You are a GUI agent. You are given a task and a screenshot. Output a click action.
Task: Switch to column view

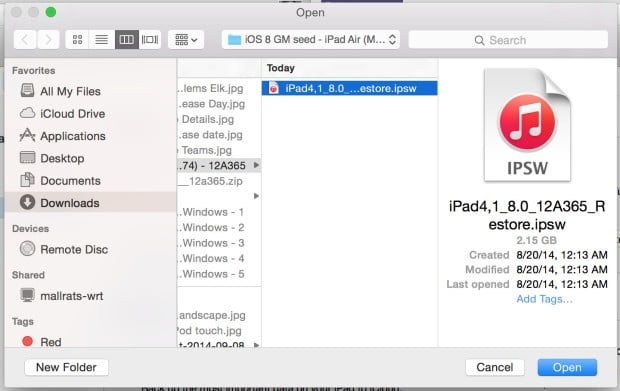pyautogui.click(x=127, y=40)
